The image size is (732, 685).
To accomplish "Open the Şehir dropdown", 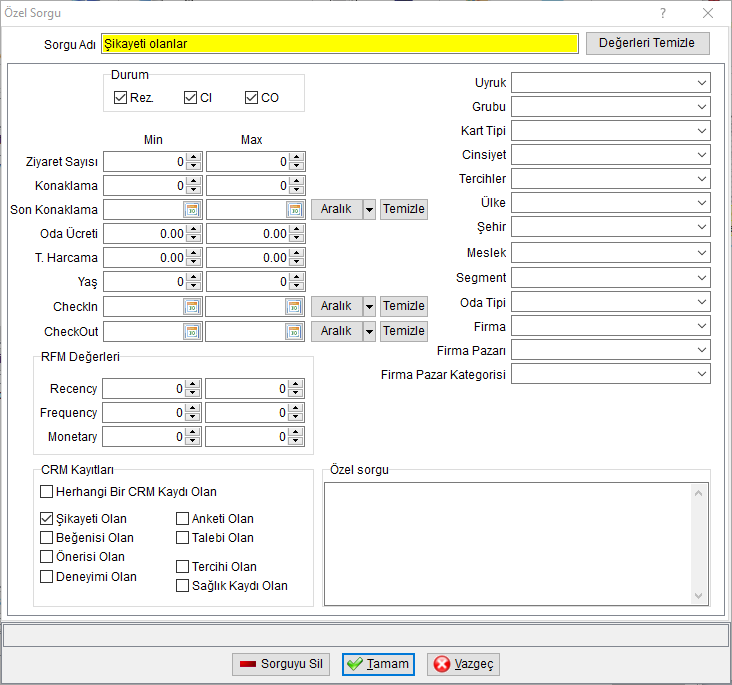I will click(702, 227).
